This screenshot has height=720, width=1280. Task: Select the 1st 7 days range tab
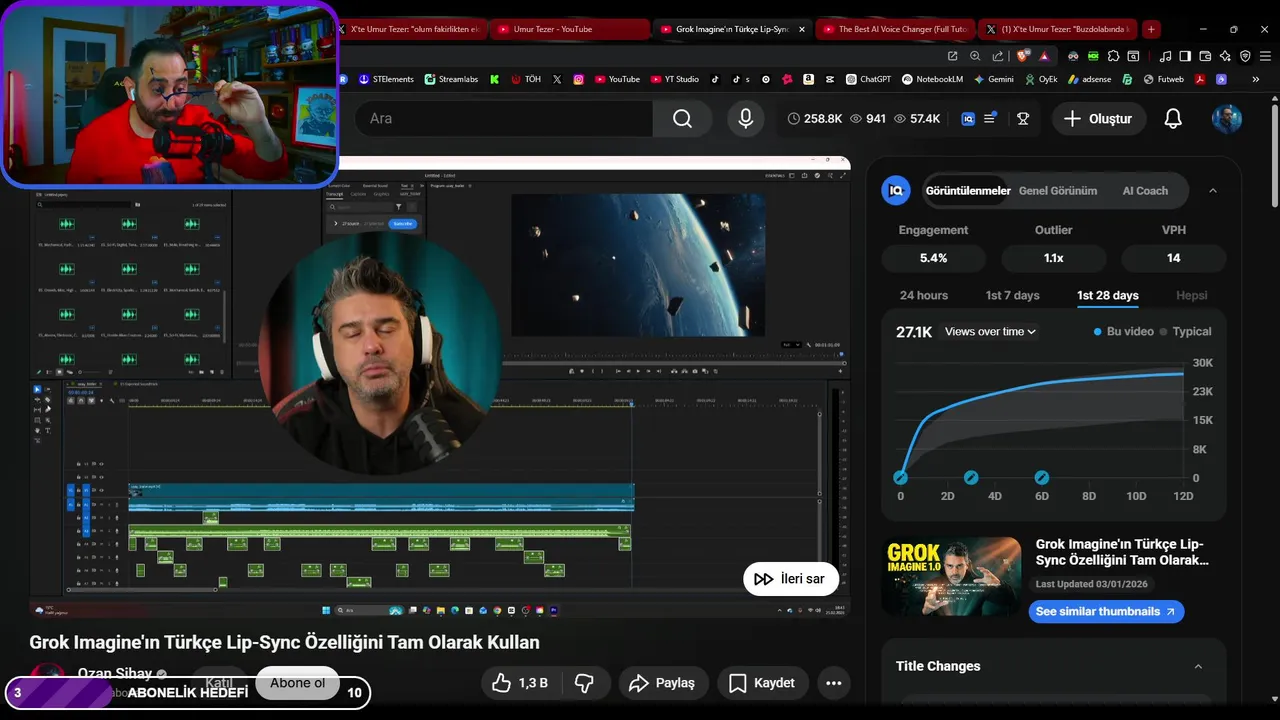[x=1012, y=295]
